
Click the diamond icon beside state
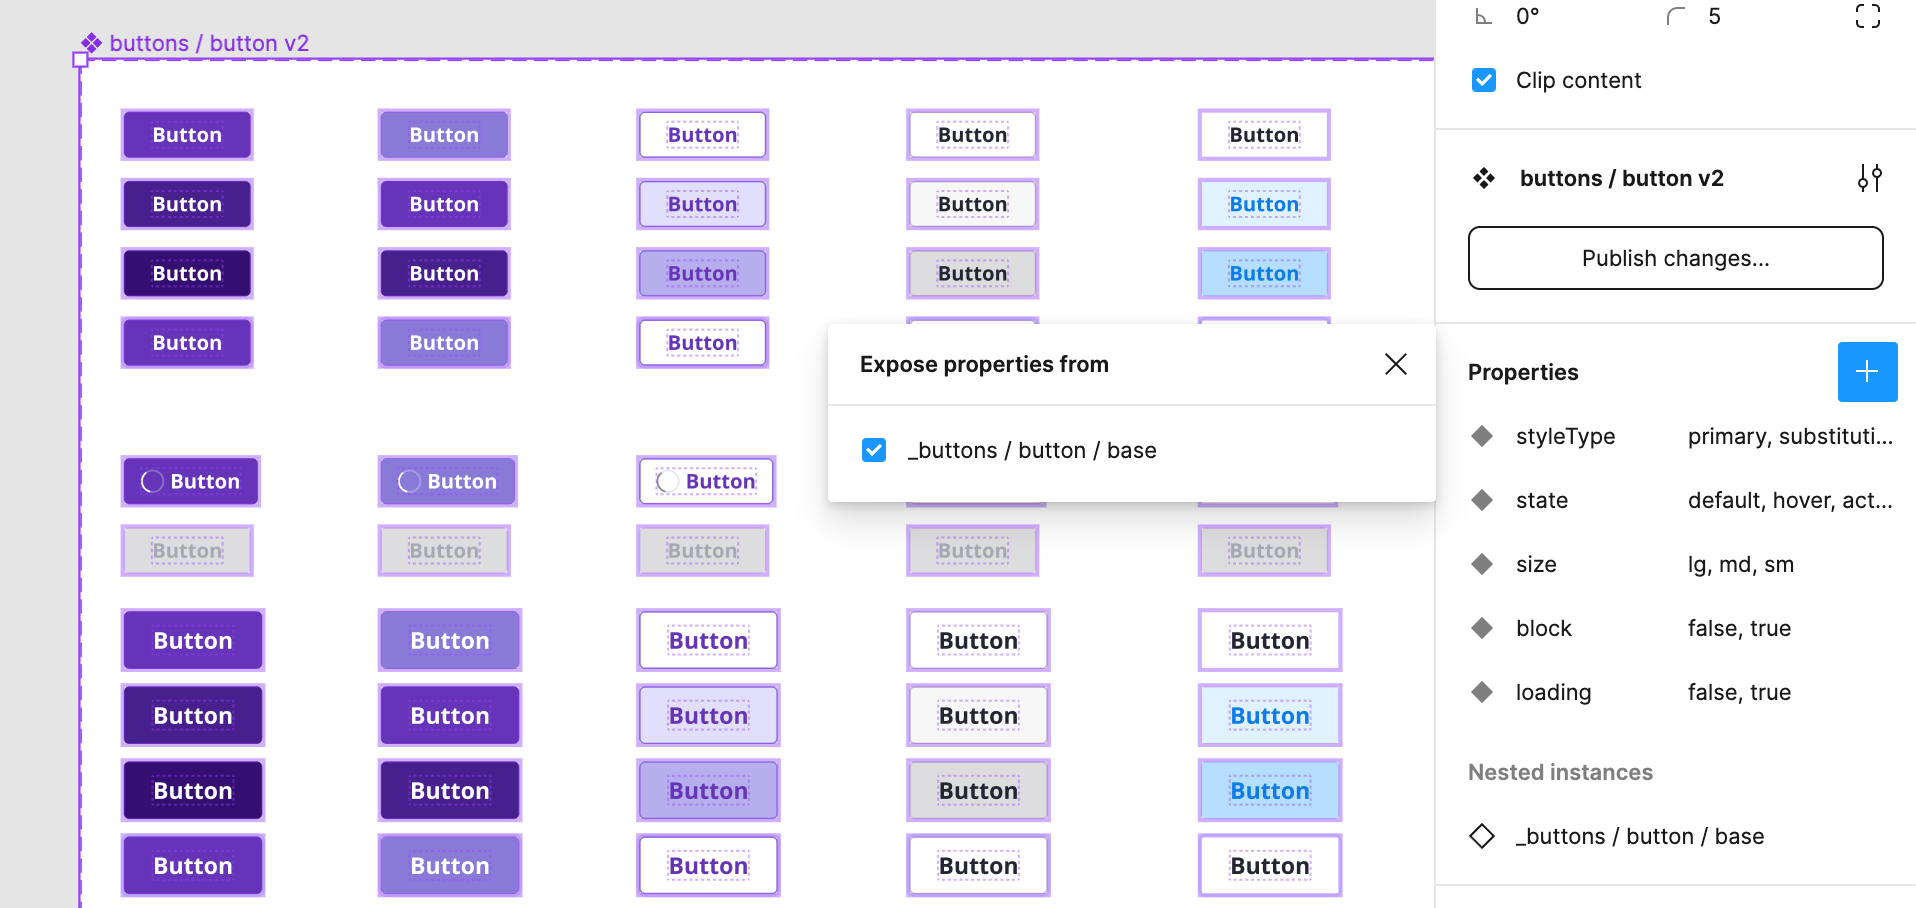[1482, 500]
